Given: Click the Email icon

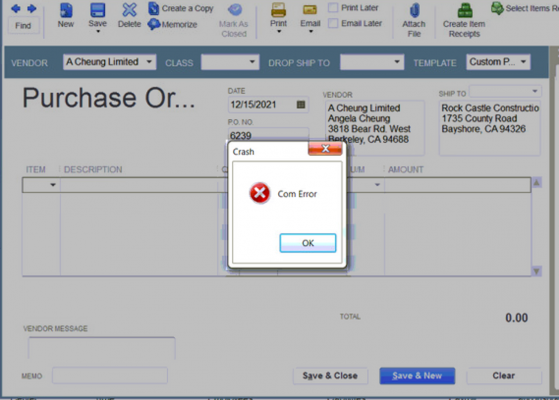Looking at the screenshot, I should [x=310, y=10].
